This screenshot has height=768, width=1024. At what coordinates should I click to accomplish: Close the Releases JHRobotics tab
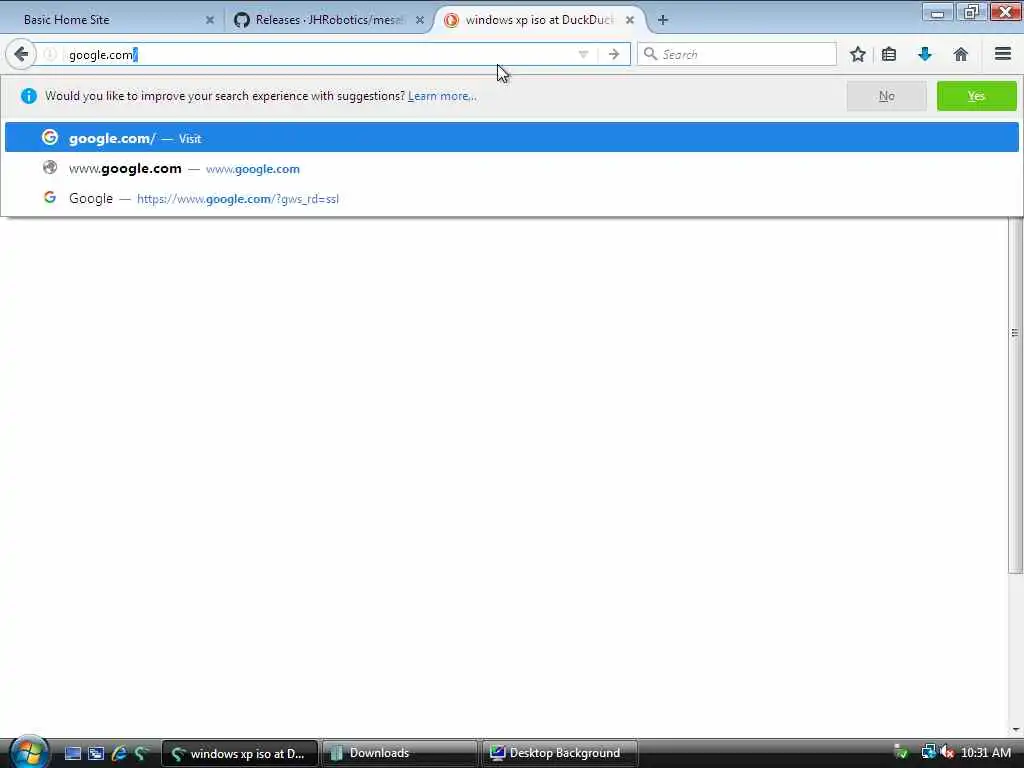(x=420, y=20)
